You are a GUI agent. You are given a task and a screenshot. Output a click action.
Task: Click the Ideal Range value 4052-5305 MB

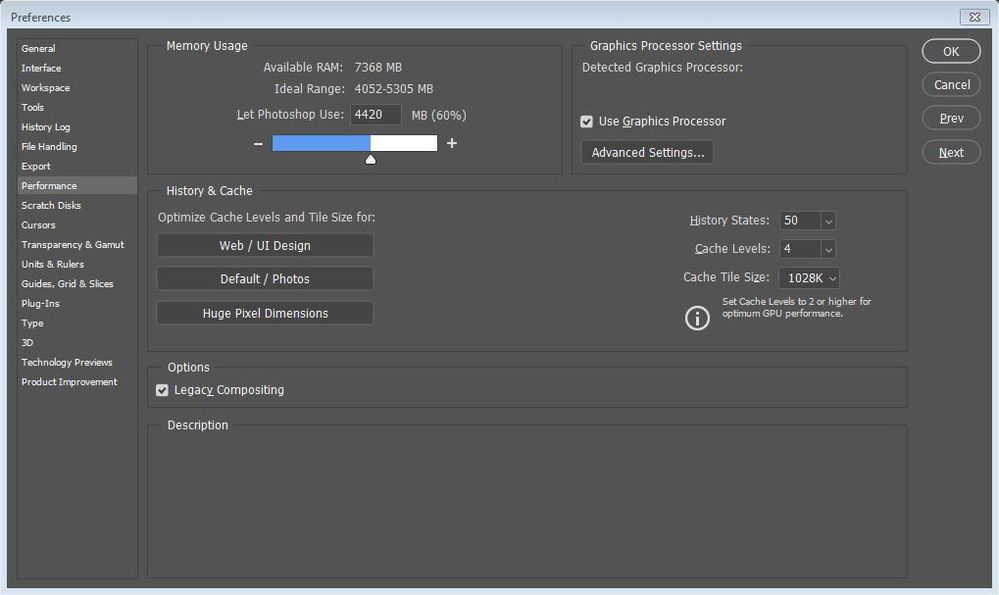(x=394, y=89)
